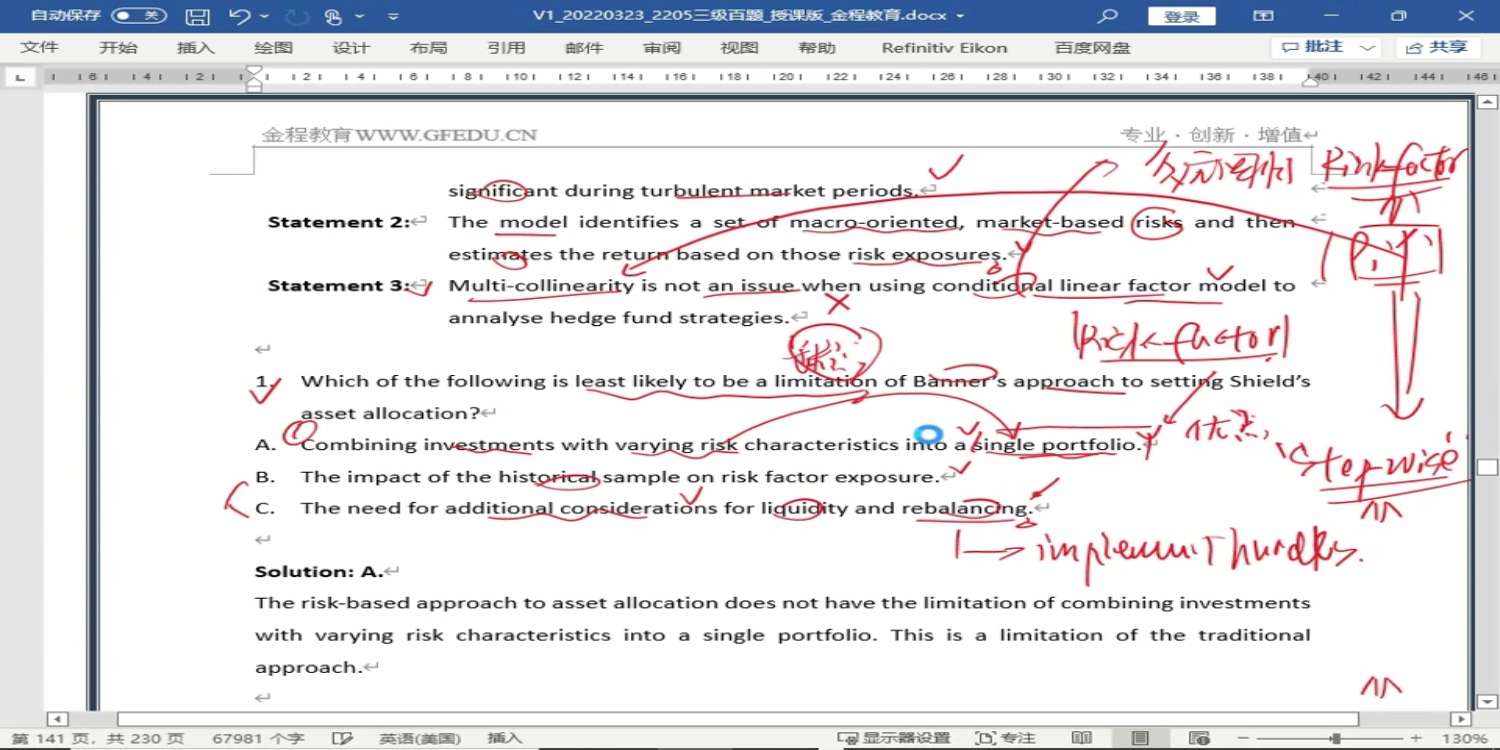1500x750 pixels.
Task: Click the ribbon display options icon
Action: click(x=1264, y=16)
